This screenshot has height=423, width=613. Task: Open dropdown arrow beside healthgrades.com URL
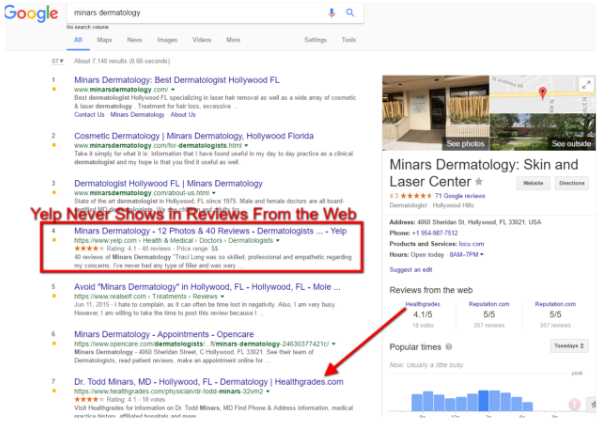tap(268, 391)
